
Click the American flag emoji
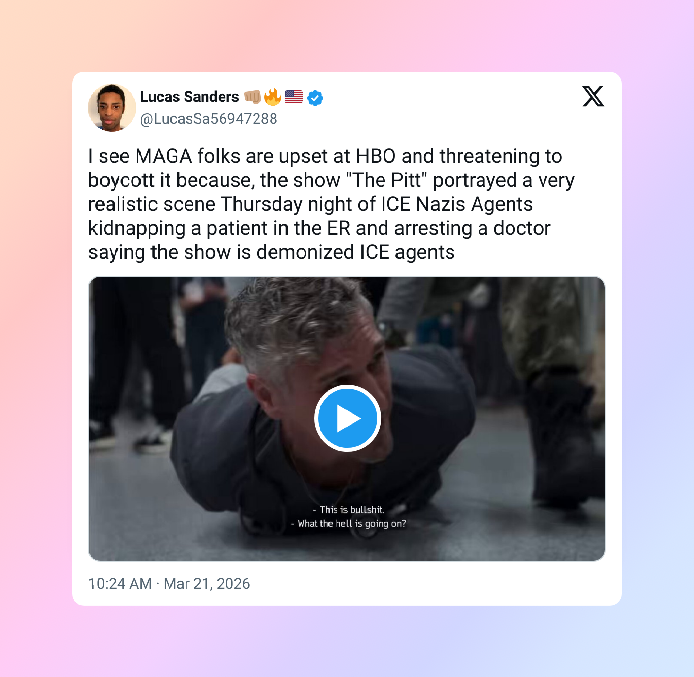click(x=294, y=96)
